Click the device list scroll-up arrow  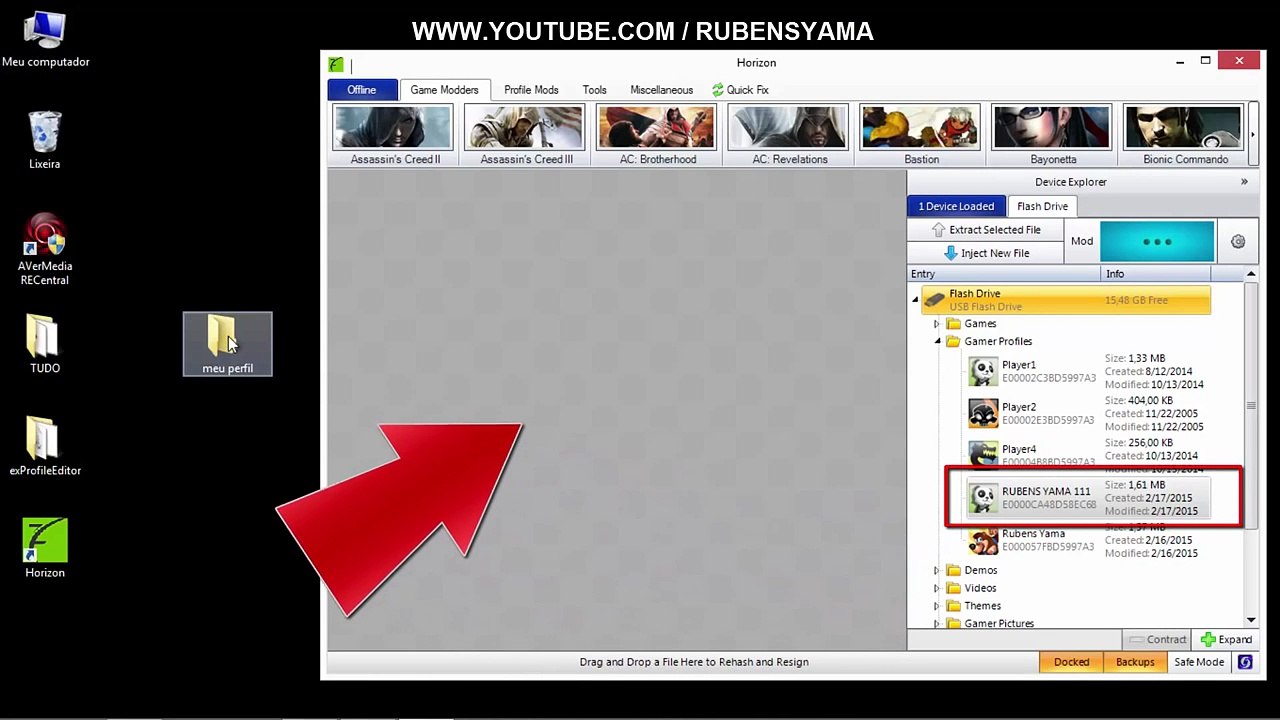pos(1251,274)
